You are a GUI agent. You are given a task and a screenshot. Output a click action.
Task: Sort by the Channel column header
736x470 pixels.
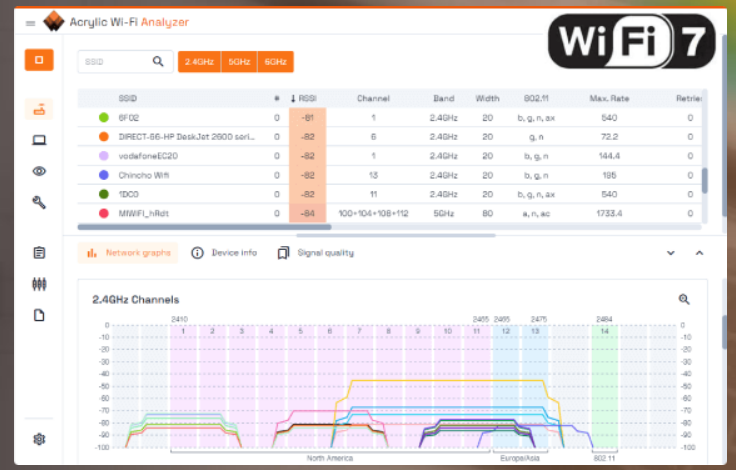(373, 99)
